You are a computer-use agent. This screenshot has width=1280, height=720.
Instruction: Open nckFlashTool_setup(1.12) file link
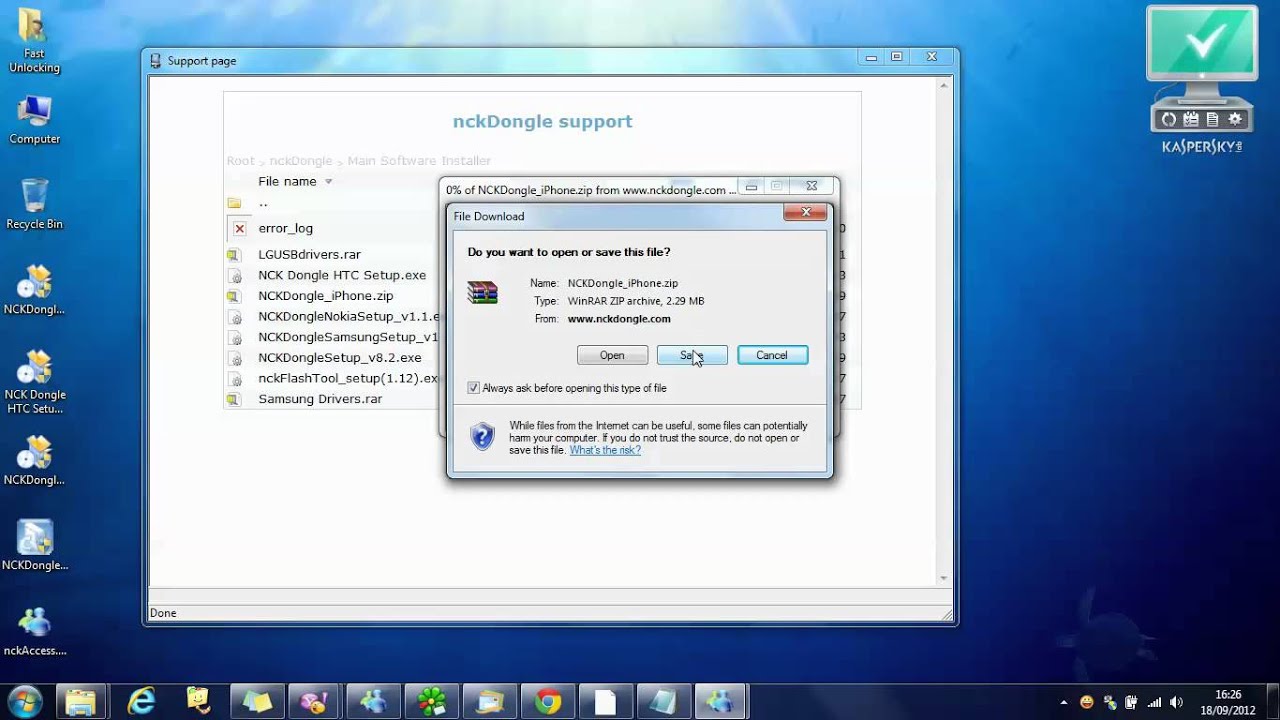pos(348,378)
